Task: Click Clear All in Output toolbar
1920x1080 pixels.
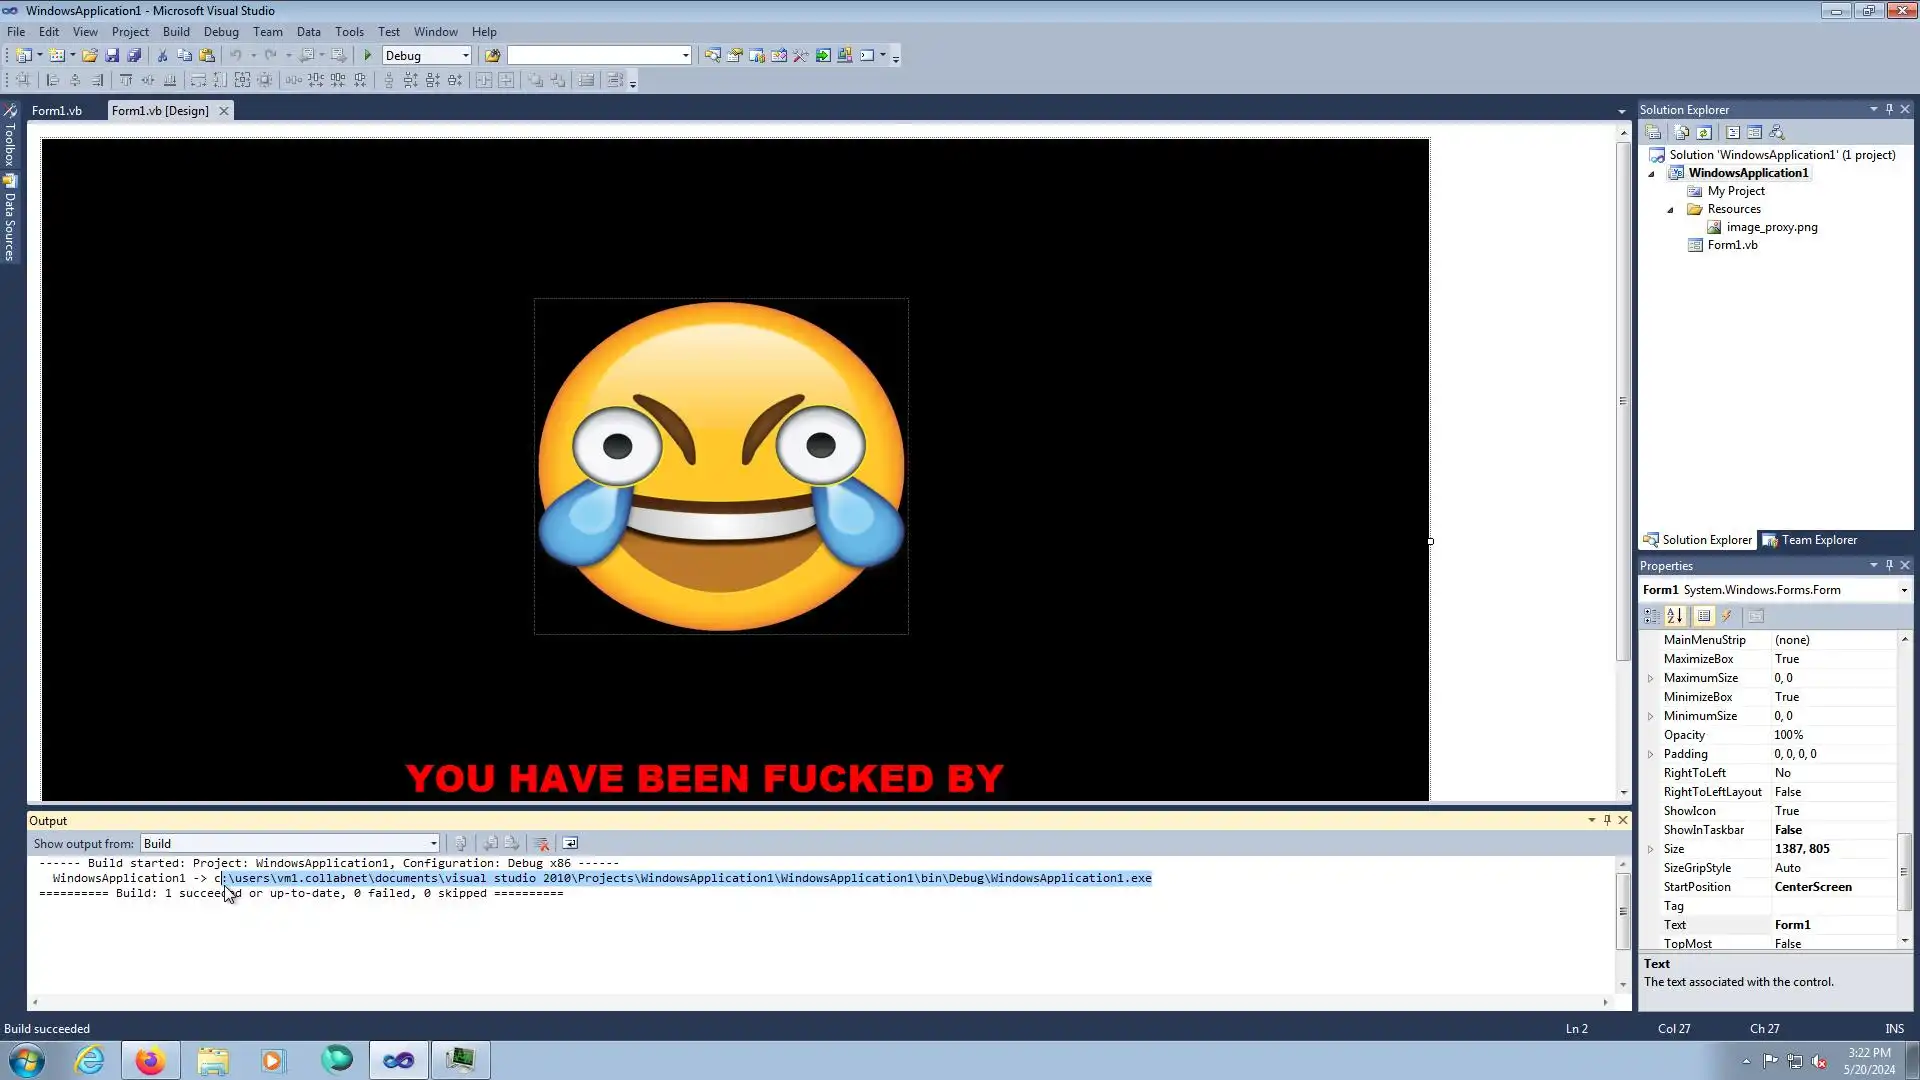Action: 541,844
